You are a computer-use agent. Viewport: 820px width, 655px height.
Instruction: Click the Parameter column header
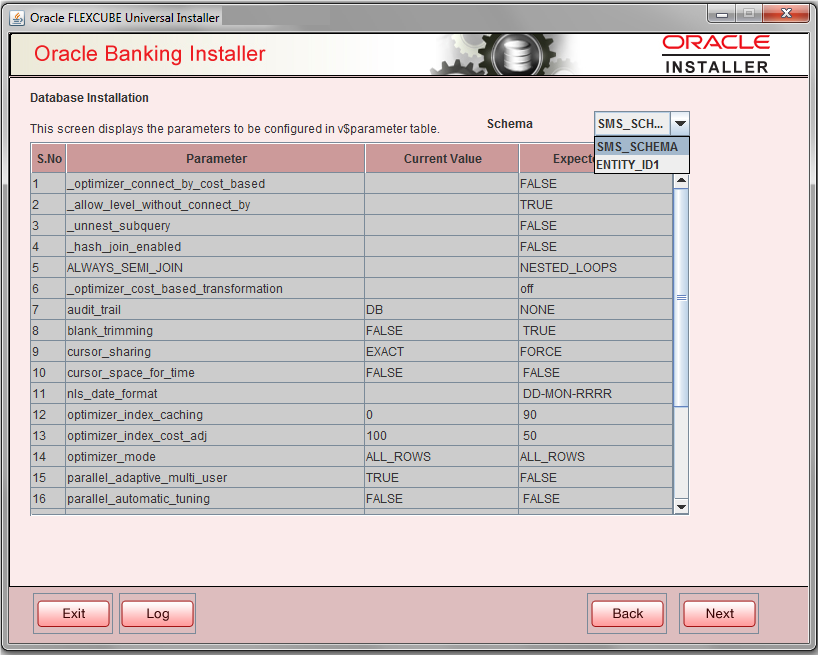pyautogui.click(x=216, y=158)
